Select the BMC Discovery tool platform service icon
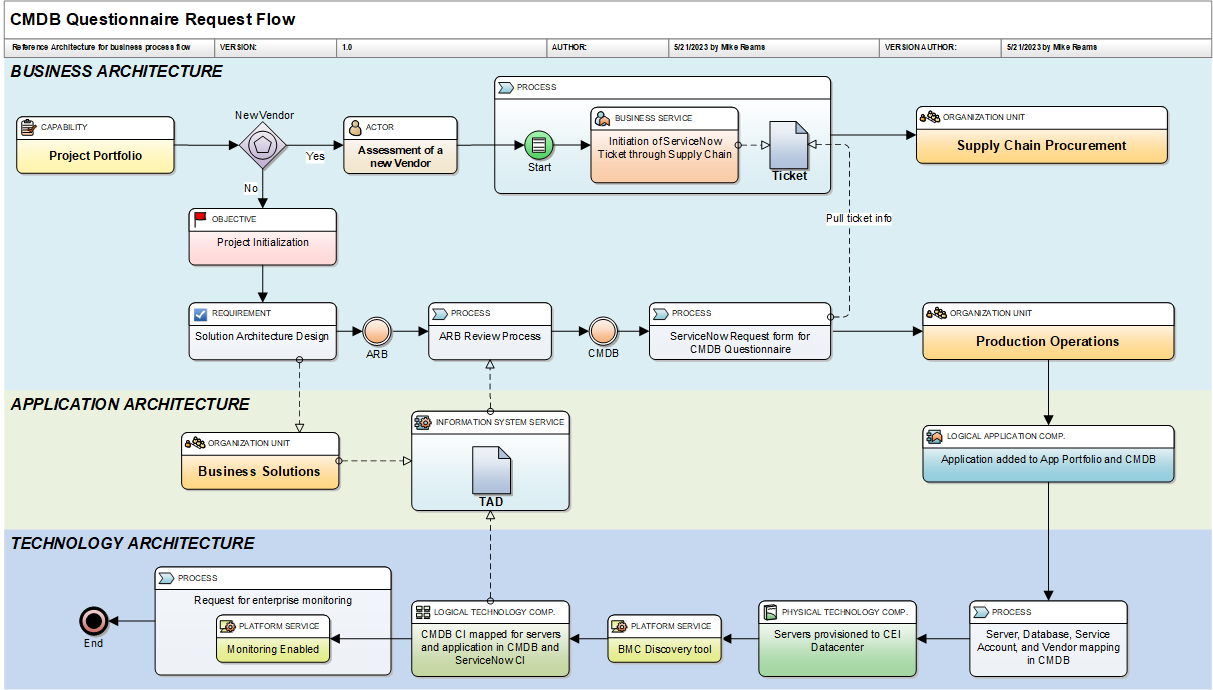This screenshot has width=1213, height=690. 619,626
